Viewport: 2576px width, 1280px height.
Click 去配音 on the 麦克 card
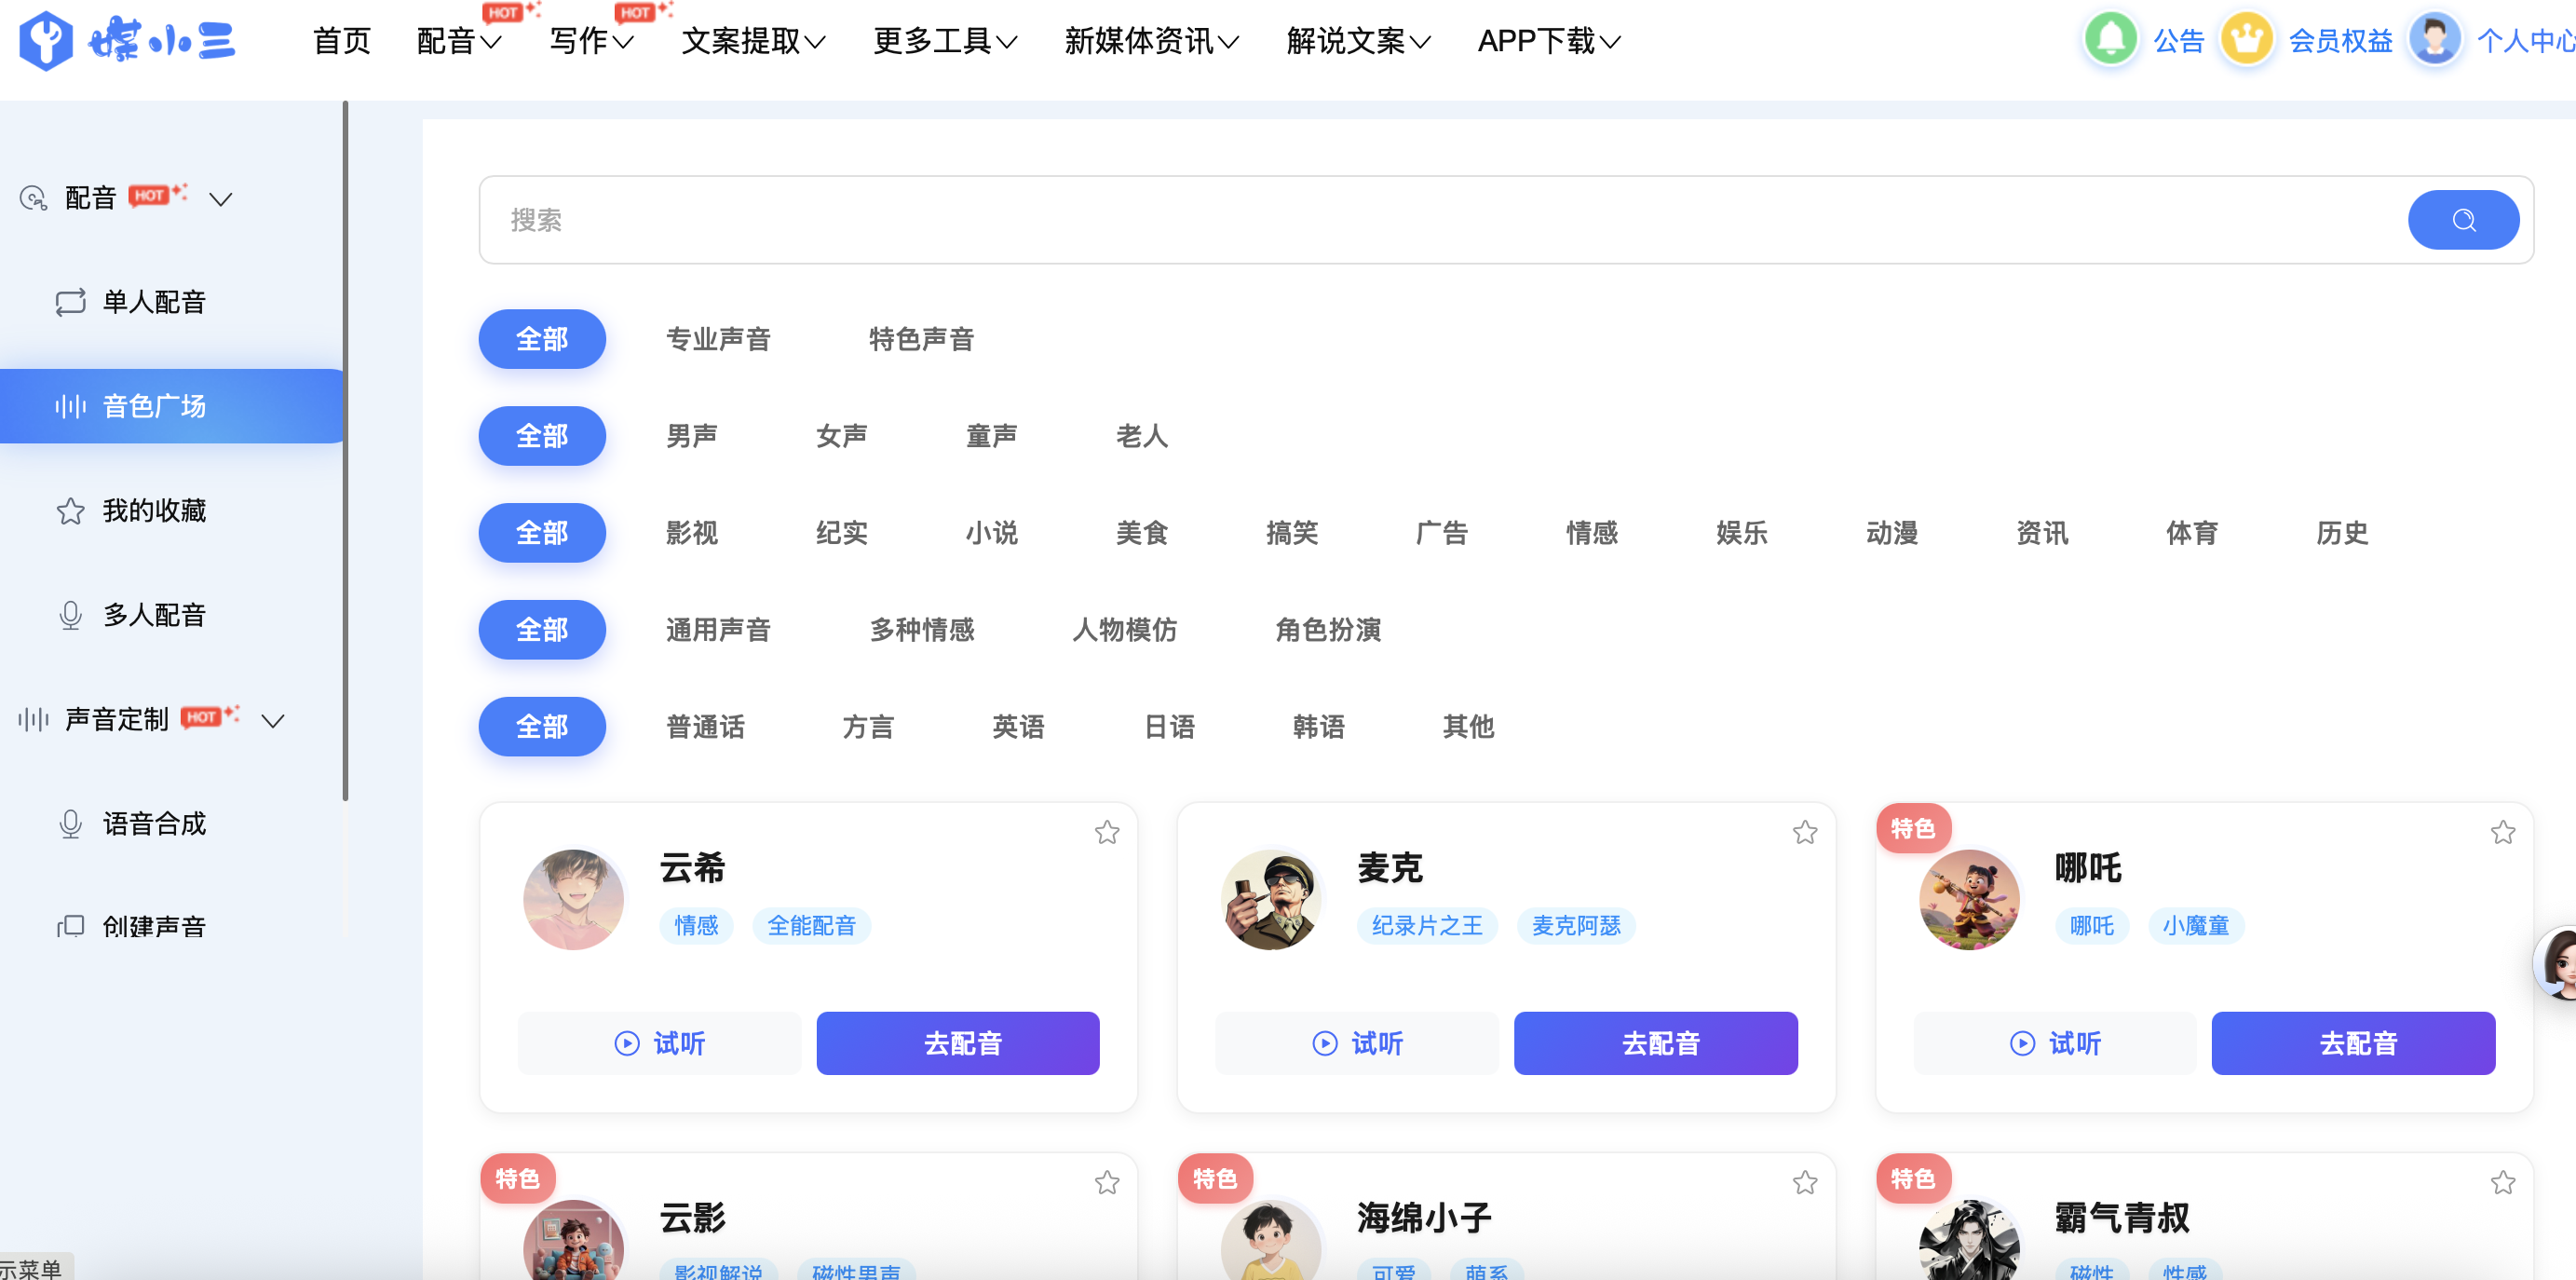[1656, 1043]
